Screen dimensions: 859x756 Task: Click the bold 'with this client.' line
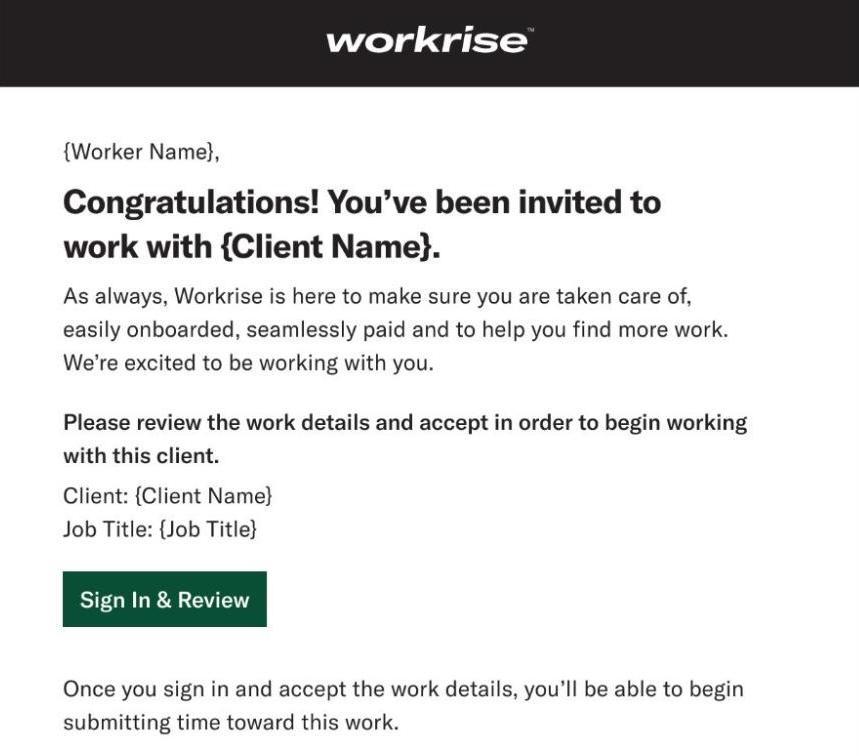pyautogui.click(x=141, y=456)
